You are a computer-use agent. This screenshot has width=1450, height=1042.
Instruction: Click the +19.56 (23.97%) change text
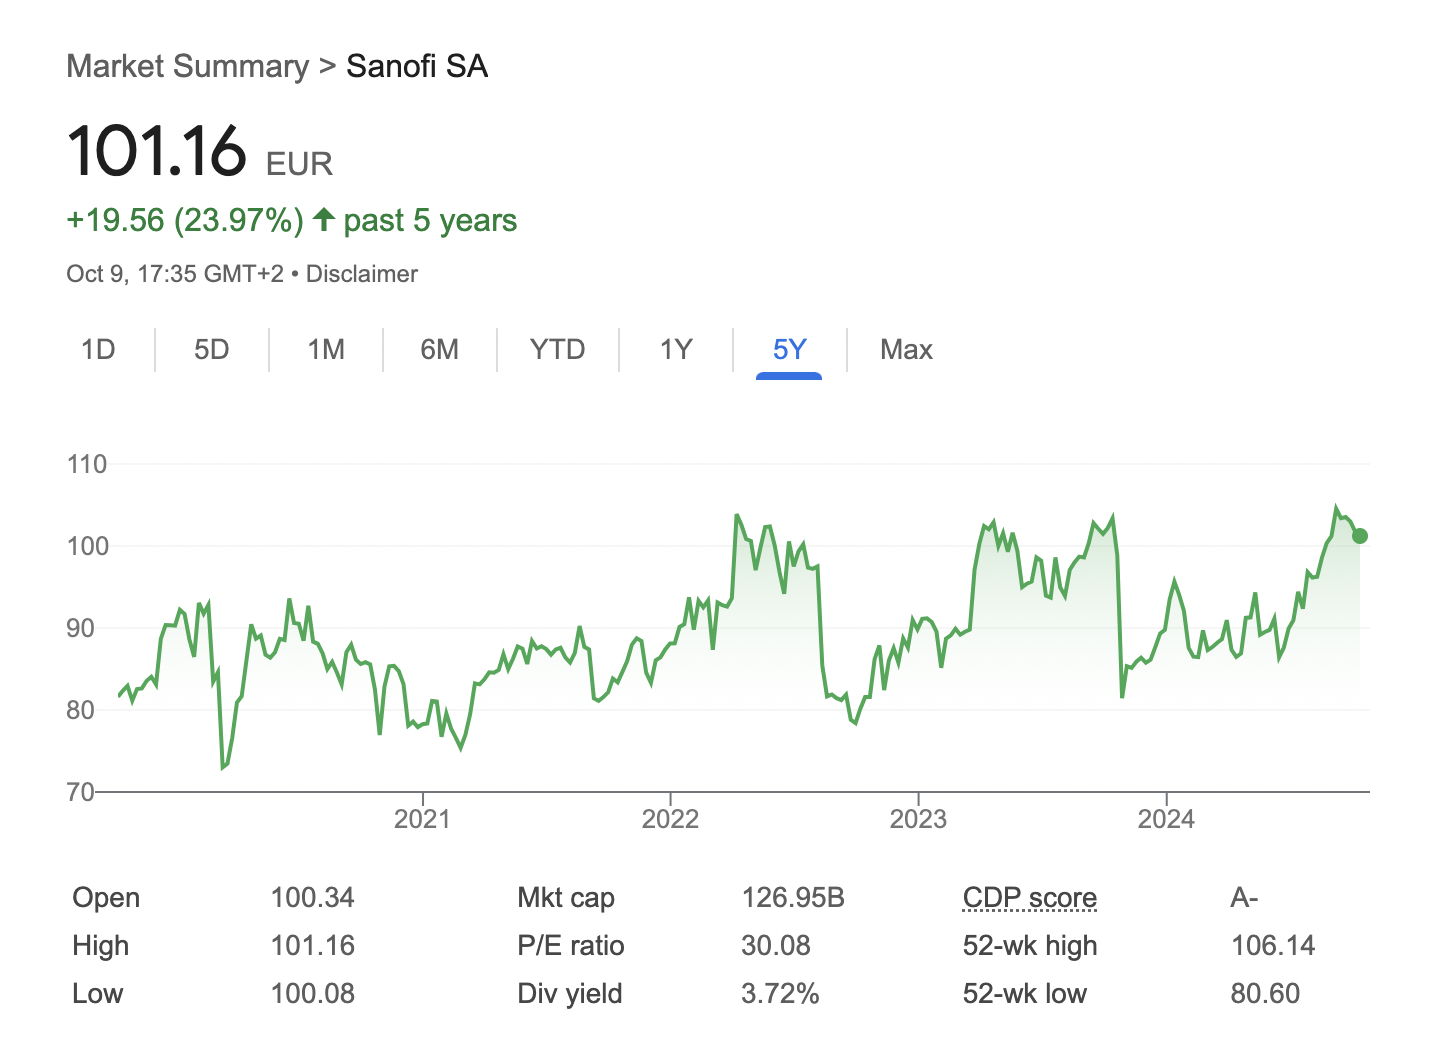[185, 220]
